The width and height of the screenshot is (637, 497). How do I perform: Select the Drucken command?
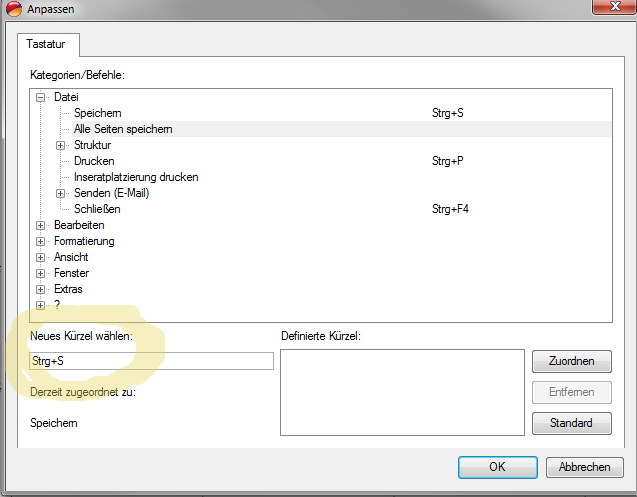(94, 161)
